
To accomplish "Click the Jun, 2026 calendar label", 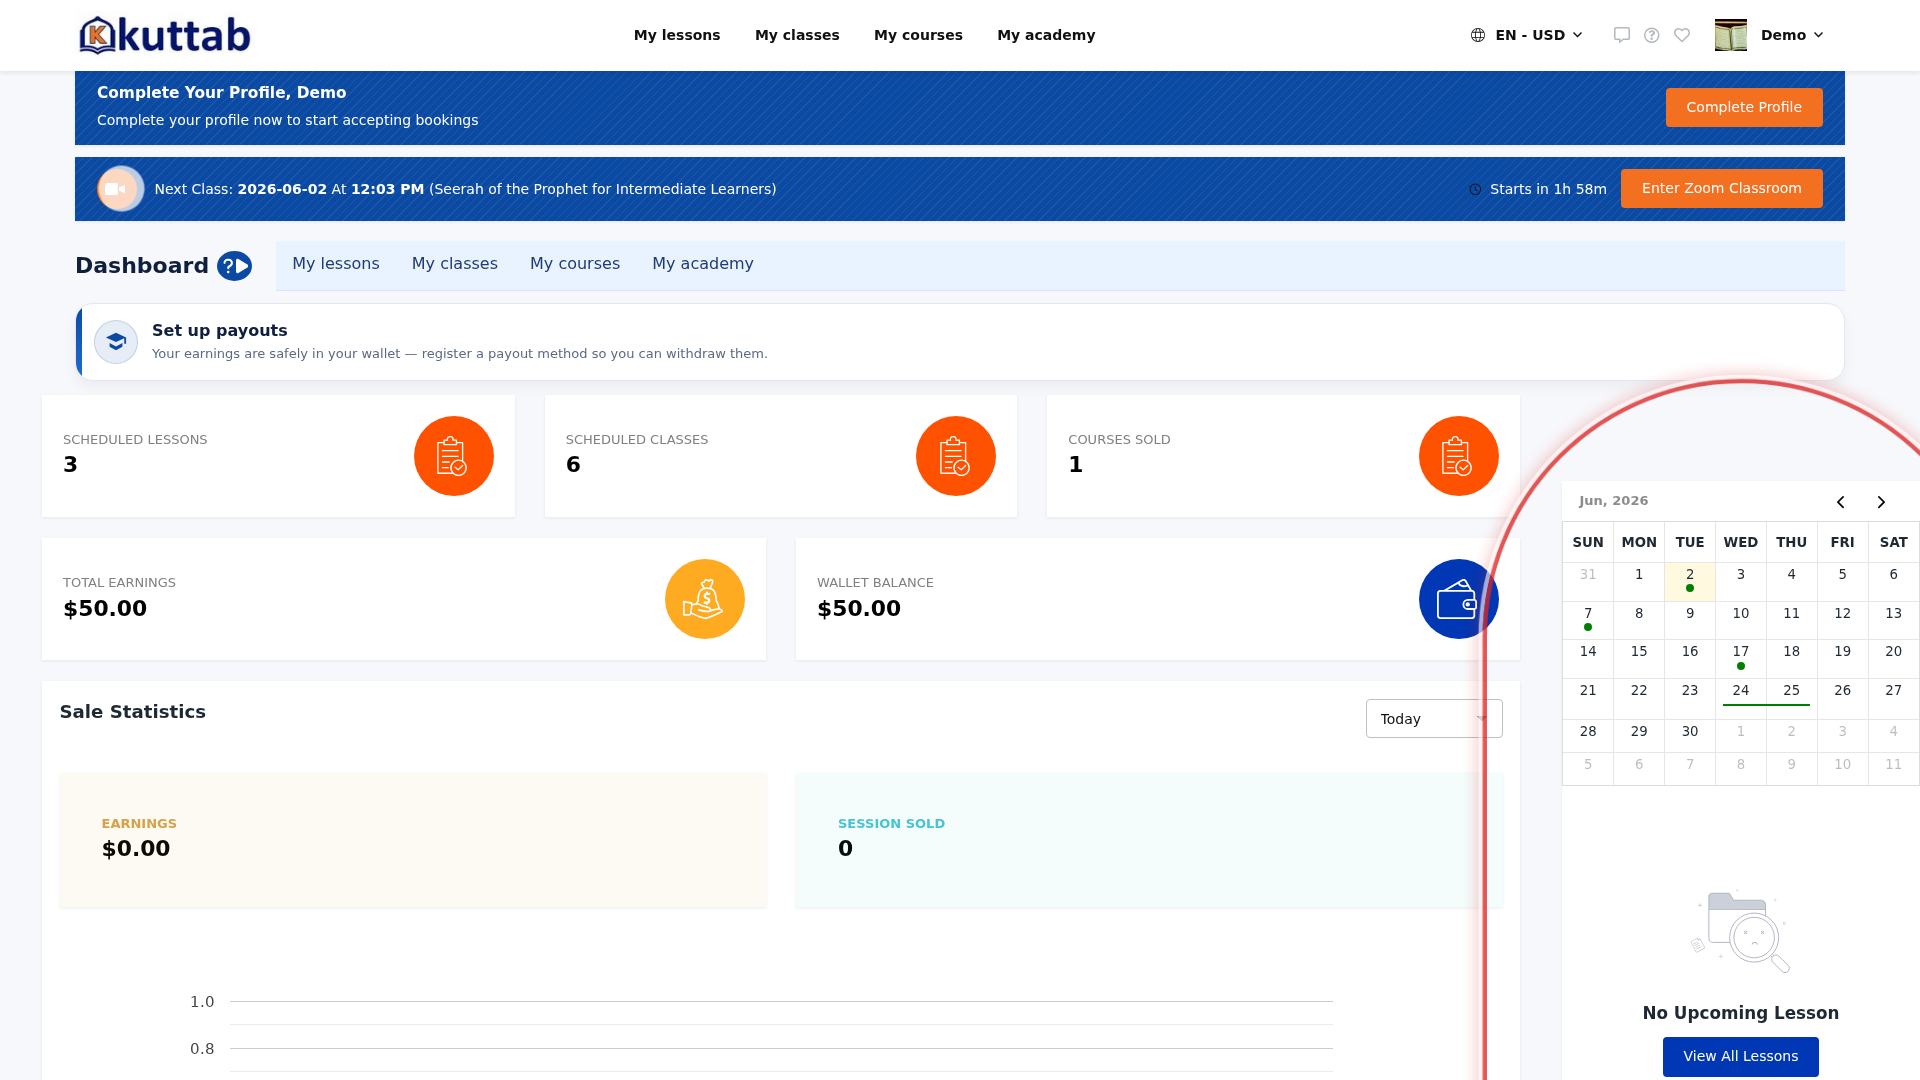I will click(1614, 501).
